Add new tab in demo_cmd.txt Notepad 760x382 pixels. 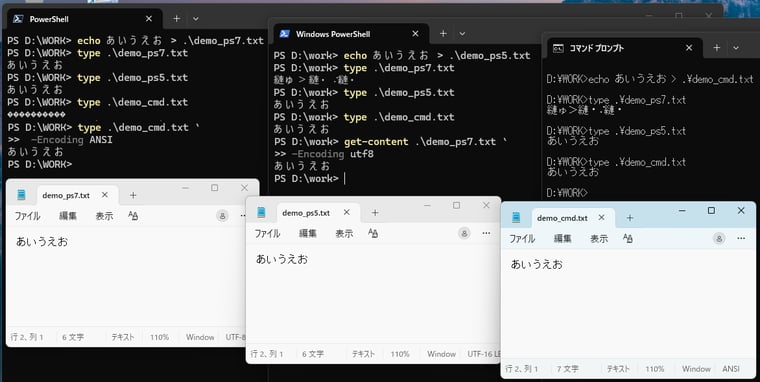coord(630,218)
